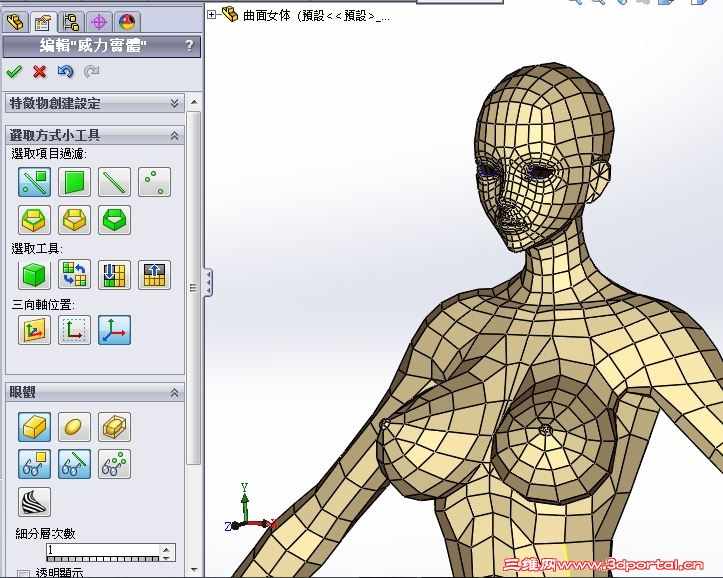The height and width of the screenshot is (578, 723).
Task: Click the greyed redo arrow
Action: [91, 71]
